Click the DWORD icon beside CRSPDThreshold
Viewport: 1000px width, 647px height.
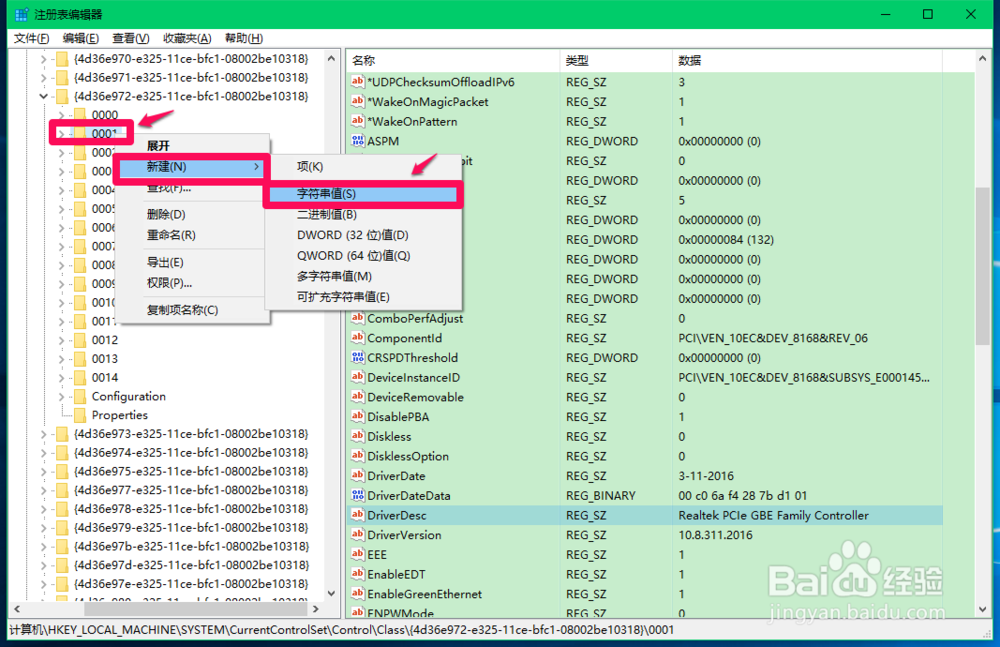[358, 357]
